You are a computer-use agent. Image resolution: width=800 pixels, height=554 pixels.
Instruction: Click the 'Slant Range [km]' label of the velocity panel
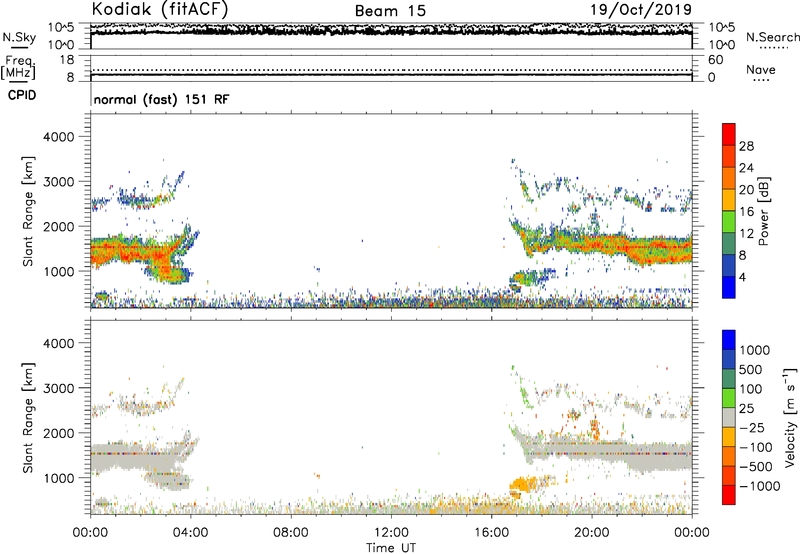(x=28, y=417)
